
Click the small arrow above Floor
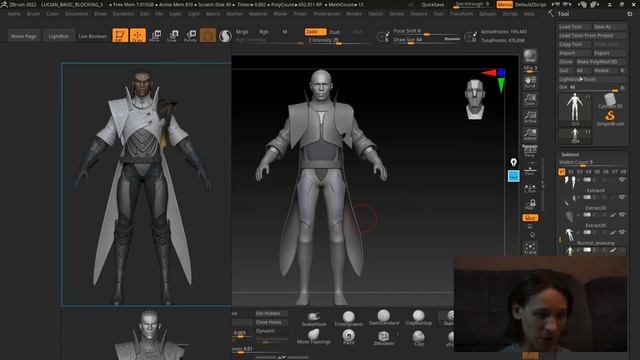(532, 163)
